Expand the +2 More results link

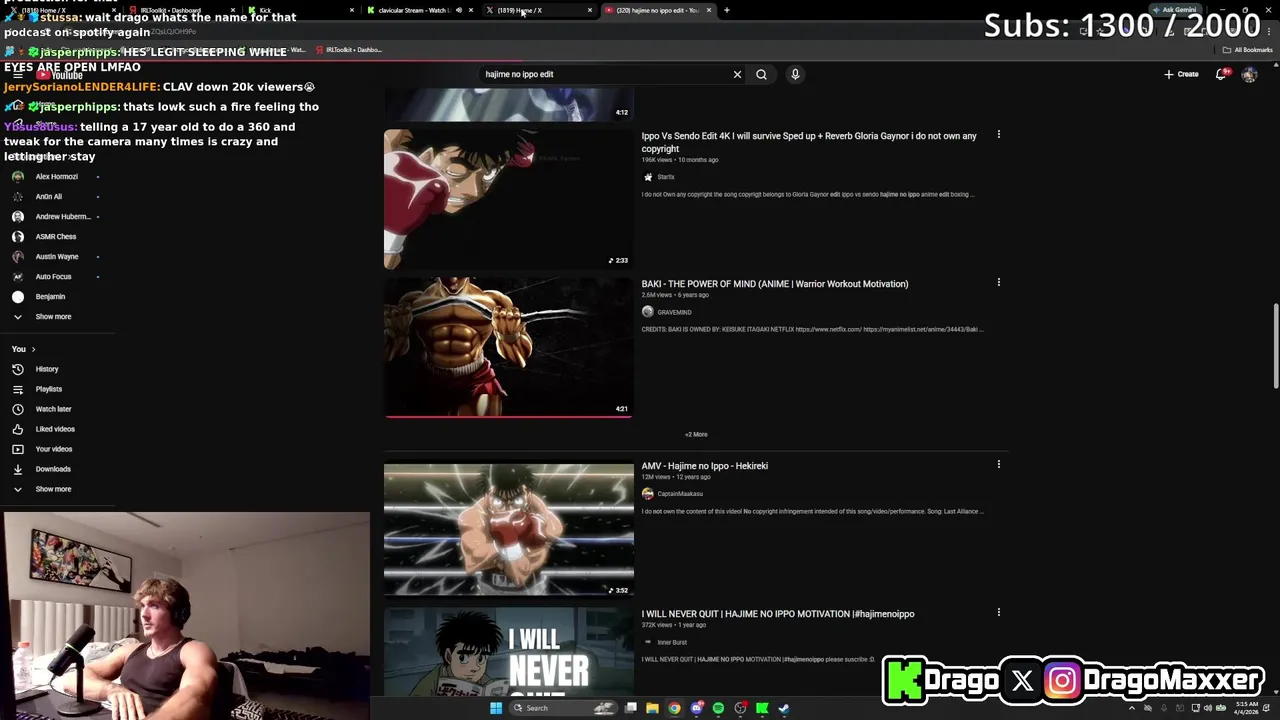pyautogui.click(x=696, y=434)
